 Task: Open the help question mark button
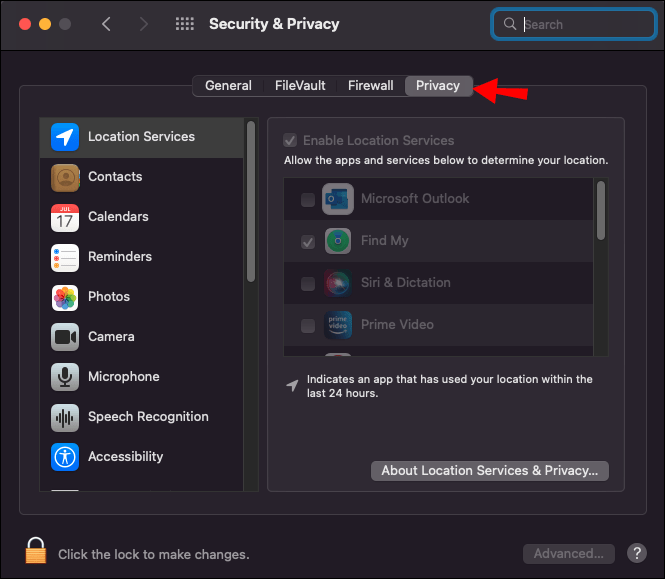(637, 553)
